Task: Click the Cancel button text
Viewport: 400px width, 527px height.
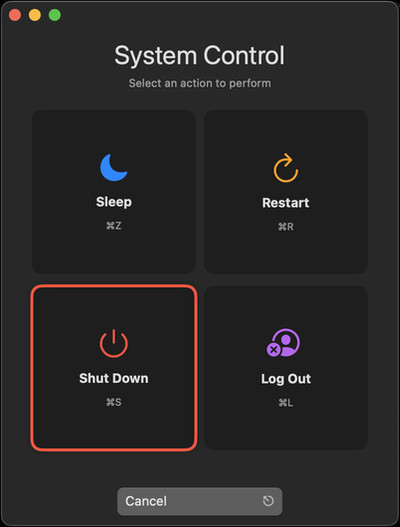Action: [146, 501]
